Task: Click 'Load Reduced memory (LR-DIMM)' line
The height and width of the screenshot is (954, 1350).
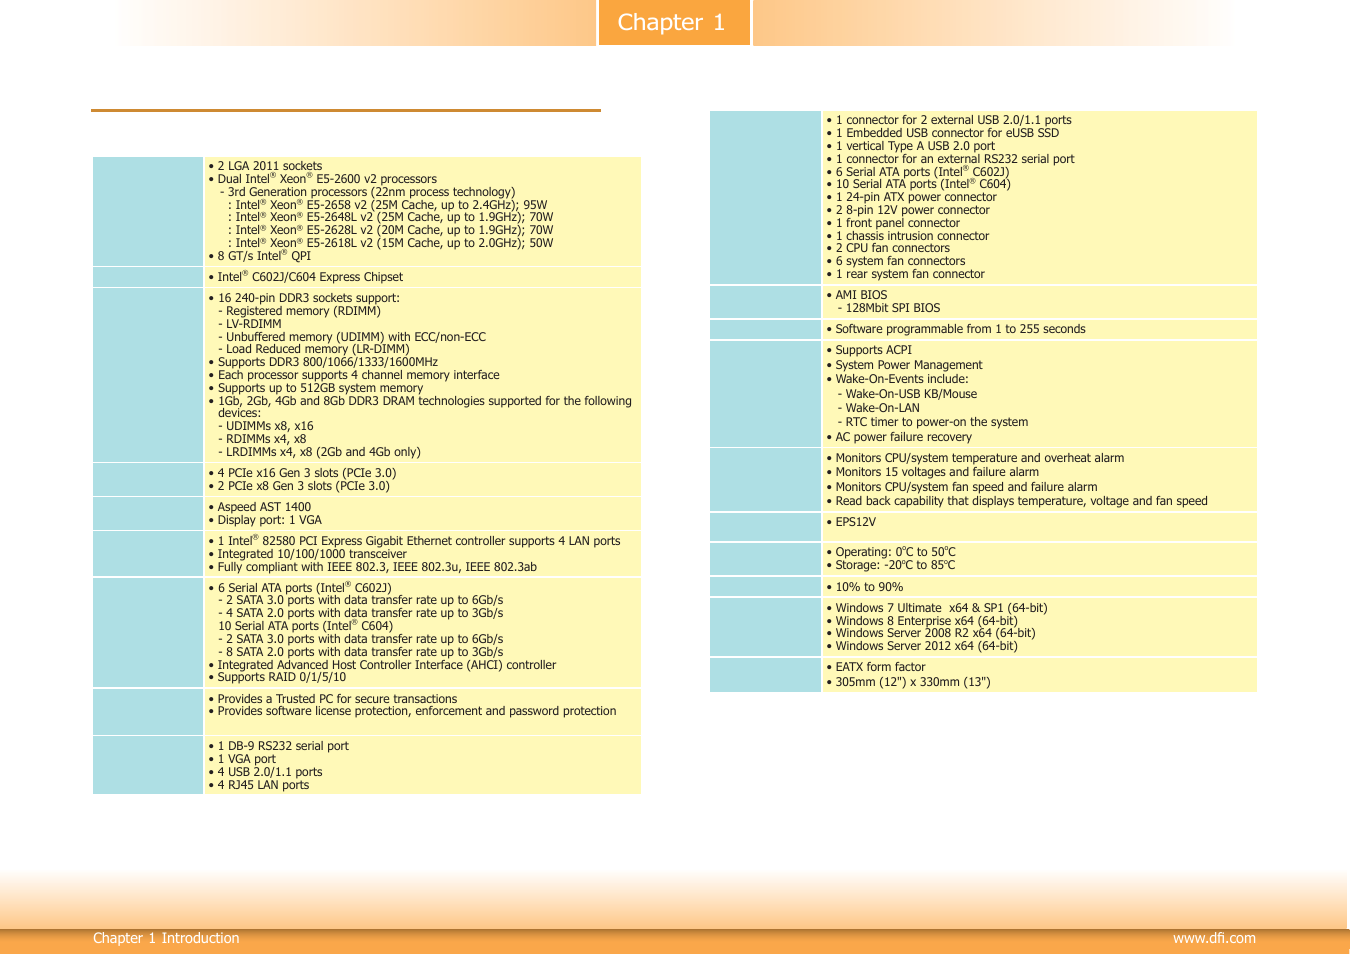Action: point(313,349)
